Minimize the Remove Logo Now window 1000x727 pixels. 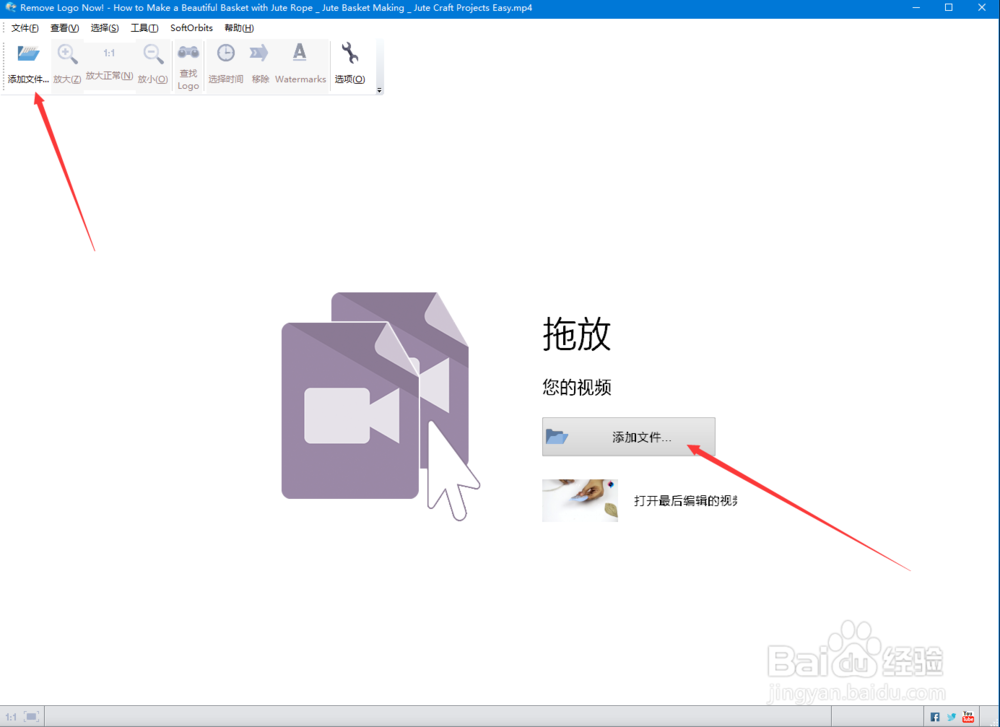(x=916, y=8)
